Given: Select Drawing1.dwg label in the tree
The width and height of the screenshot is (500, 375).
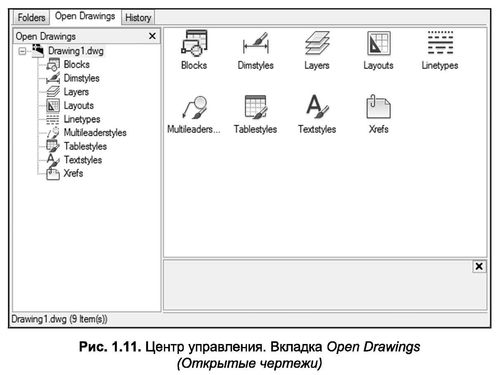Looking at the screenshot, I should (76, 51).
